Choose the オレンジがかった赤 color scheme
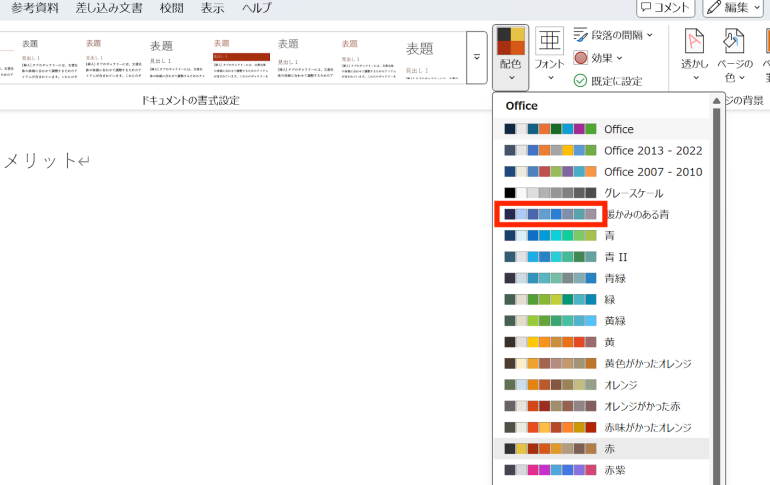This screenshot has width=770, height=485. tap(602, 406)
